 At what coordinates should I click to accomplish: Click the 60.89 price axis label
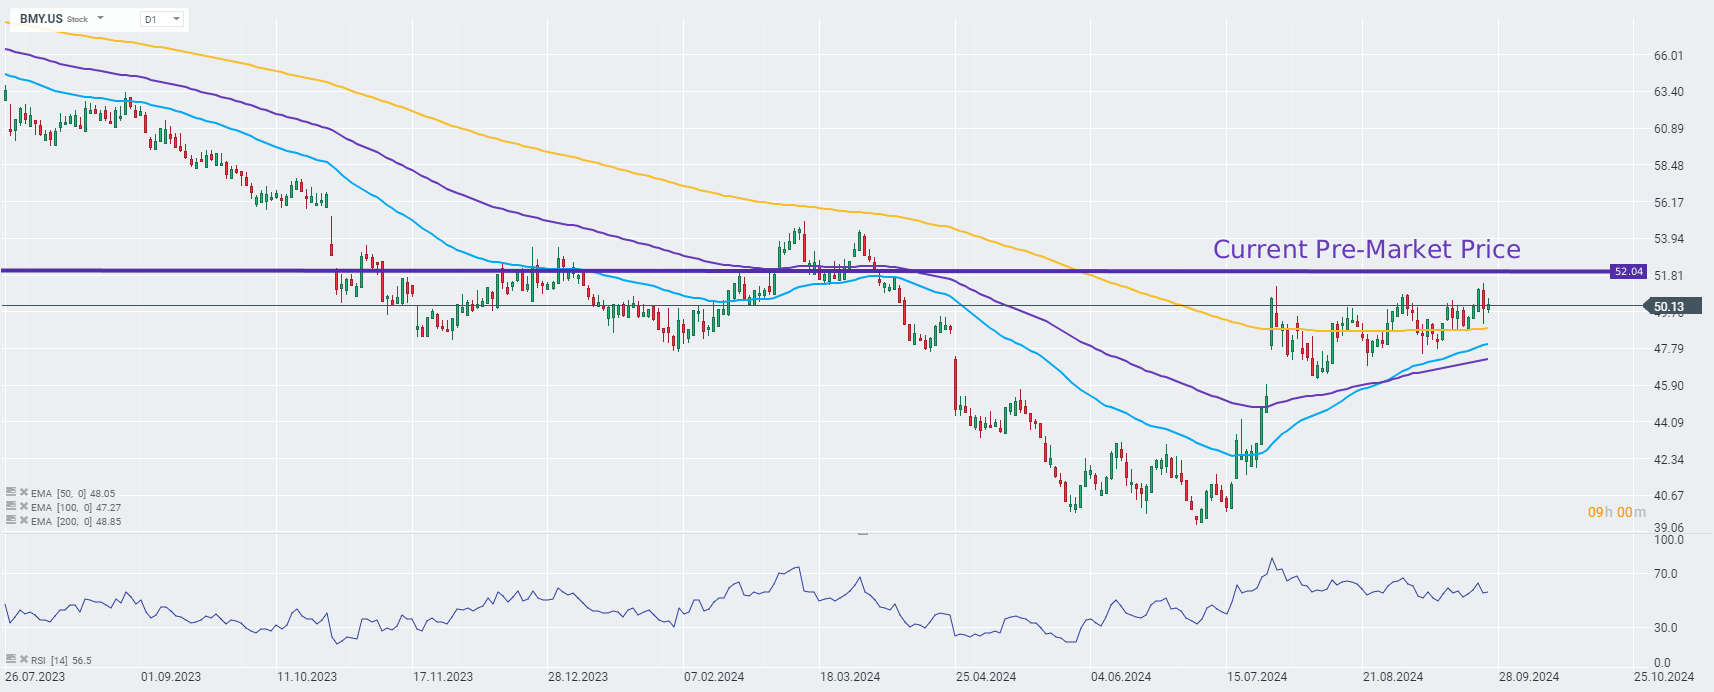(1668, 129)
